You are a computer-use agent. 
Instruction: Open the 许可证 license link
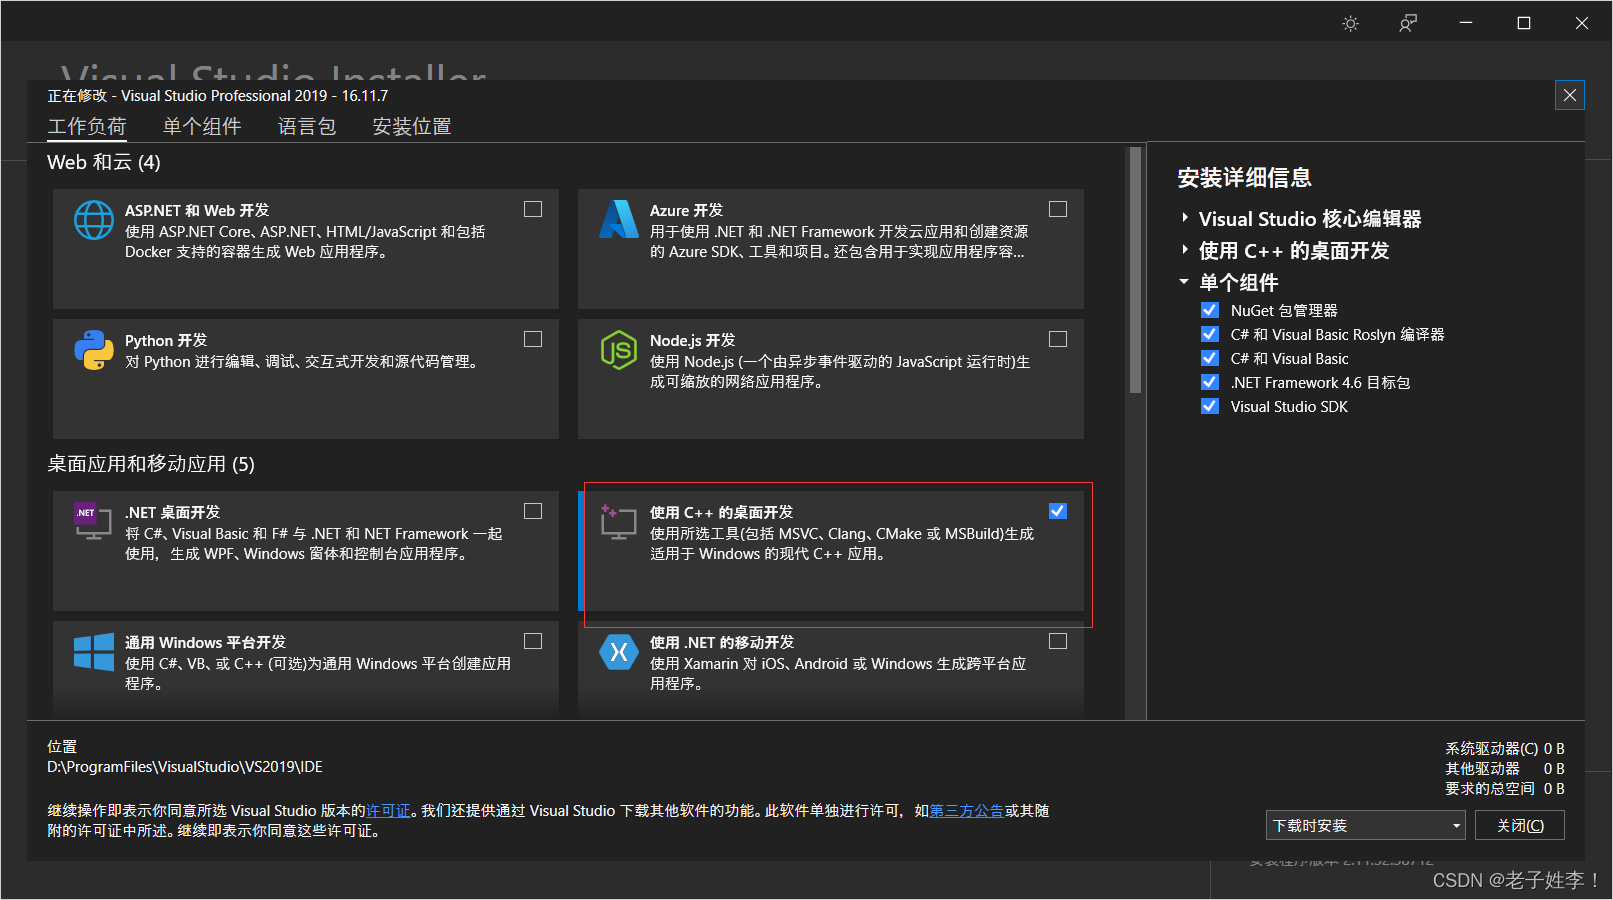tap(388, 811)
